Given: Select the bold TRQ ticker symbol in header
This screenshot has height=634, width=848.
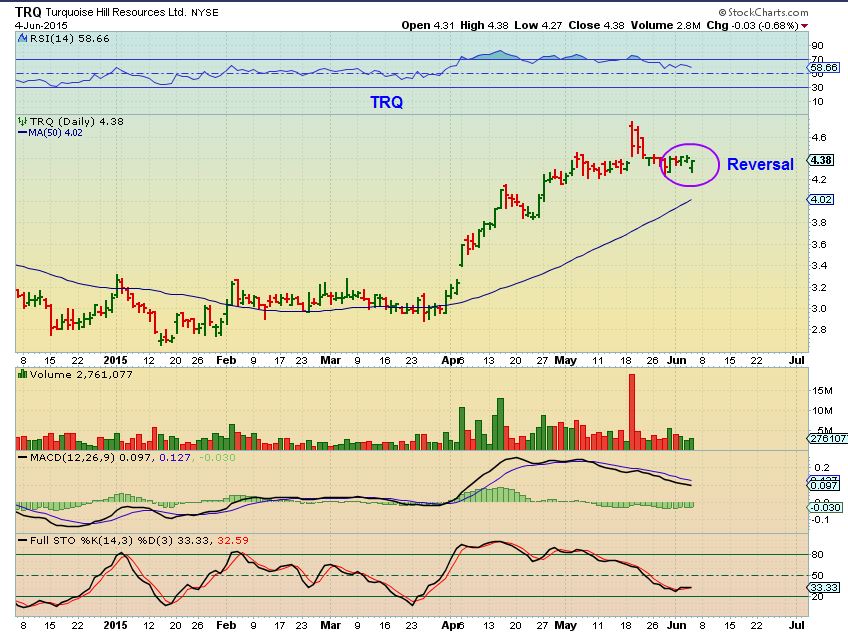Looking at the screenshot, I should pos(28,12).
